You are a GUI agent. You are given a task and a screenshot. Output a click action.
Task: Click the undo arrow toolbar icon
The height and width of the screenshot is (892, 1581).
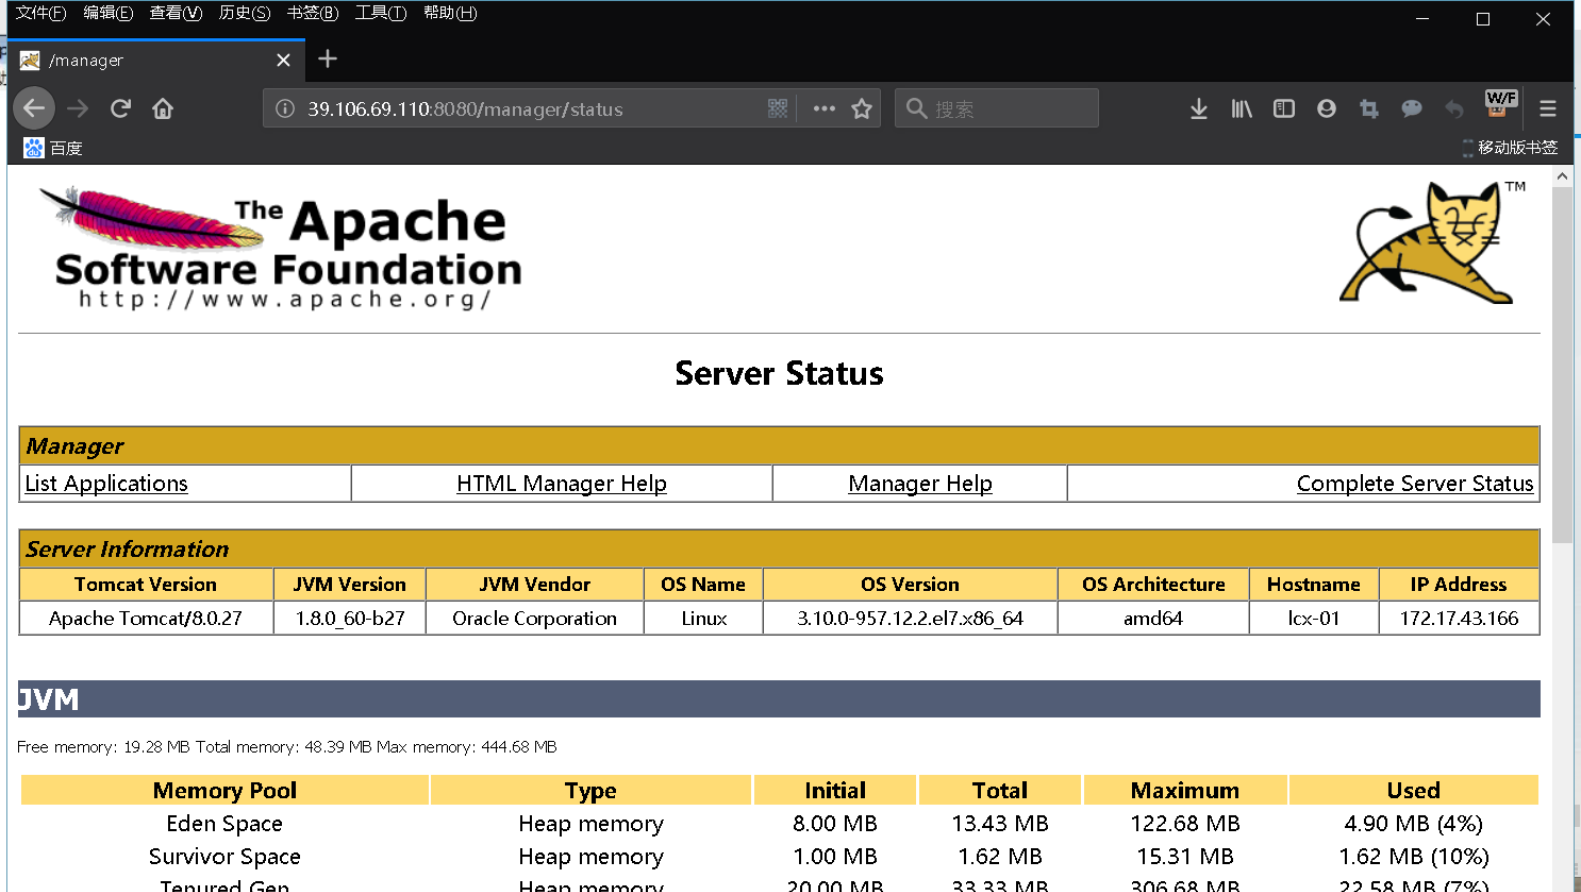[1454, 108]
